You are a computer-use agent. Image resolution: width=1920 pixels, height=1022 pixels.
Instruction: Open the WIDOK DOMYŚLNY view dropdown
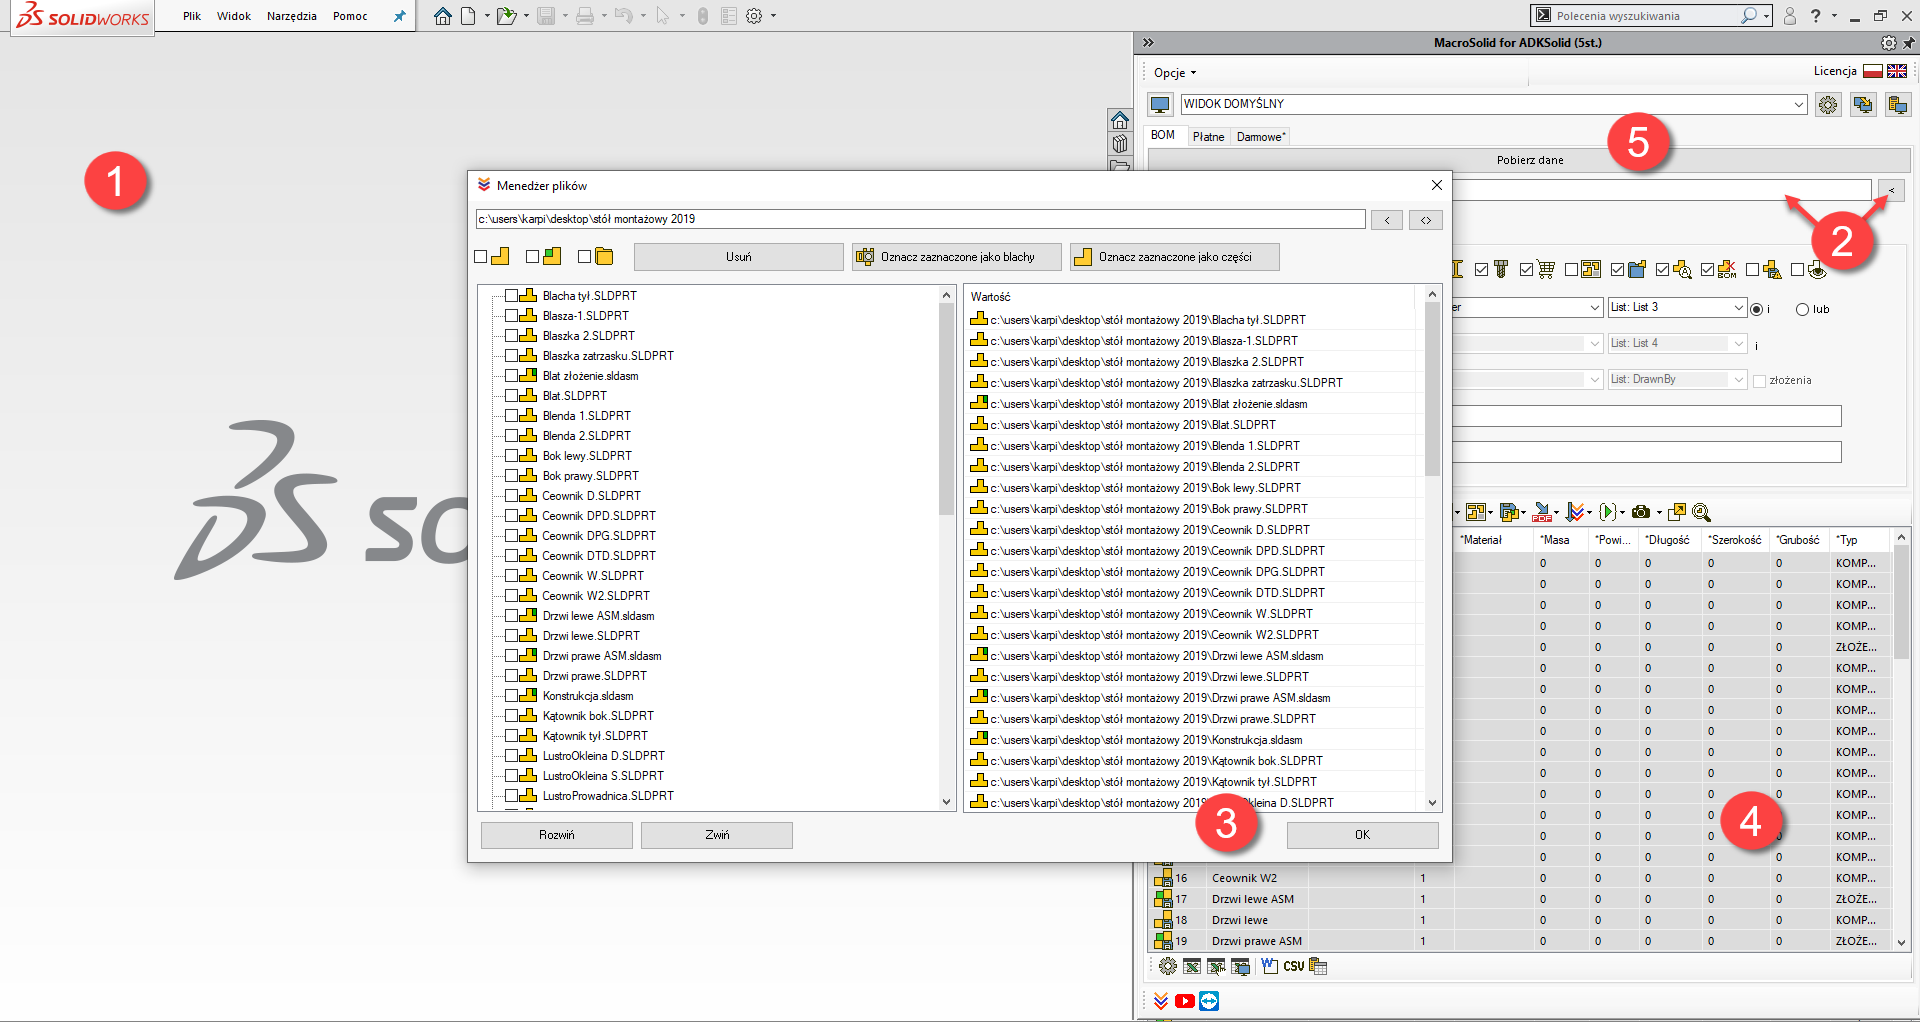pyautogui.click(x=1798, y=104)
